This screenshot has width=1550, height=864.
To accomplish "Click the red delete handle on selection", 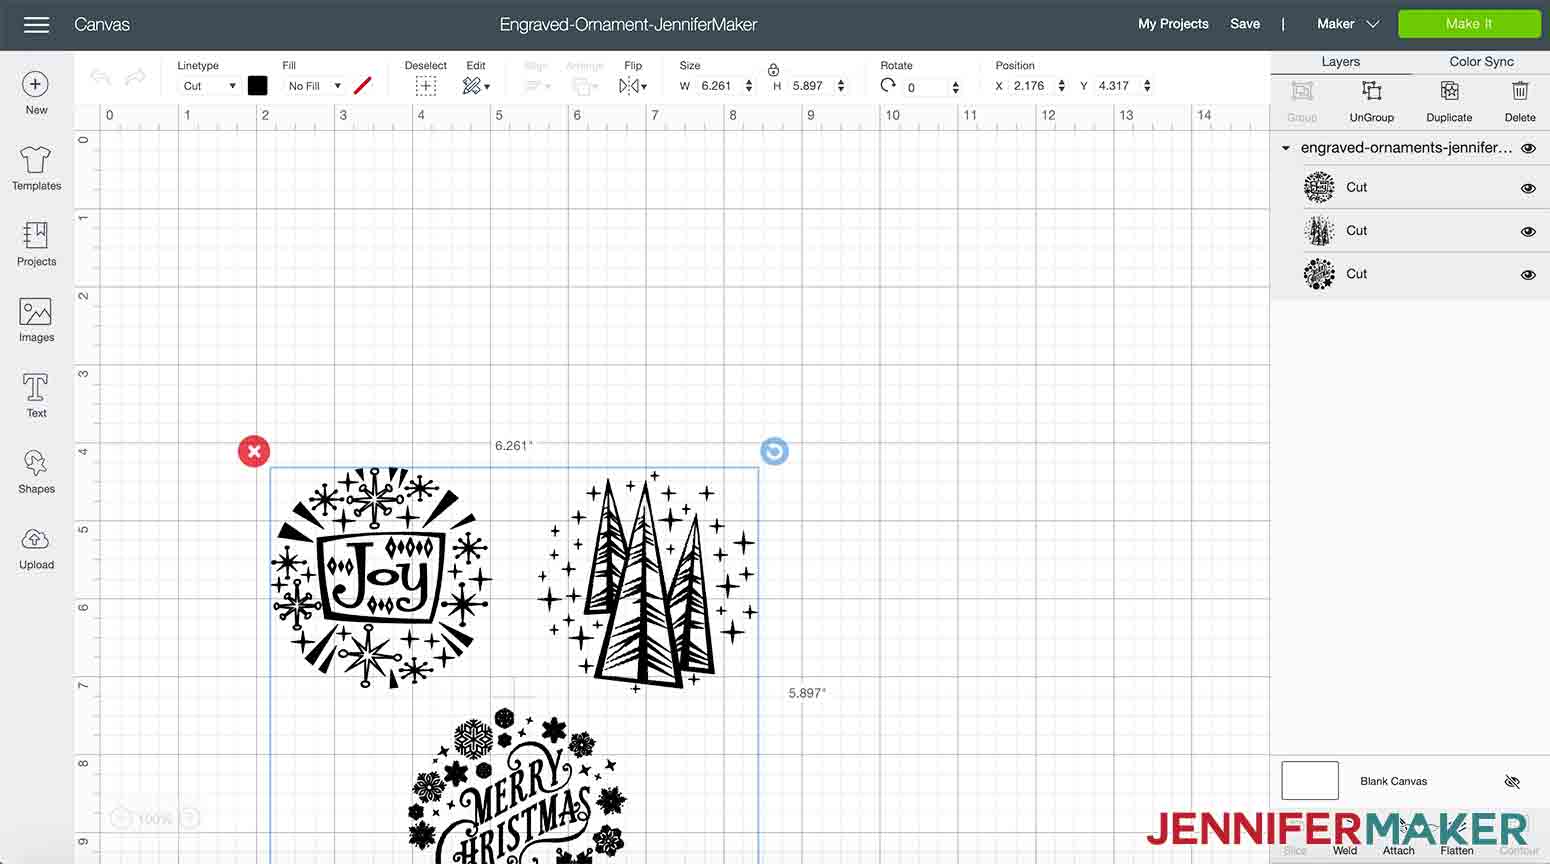I will [254, 451].
